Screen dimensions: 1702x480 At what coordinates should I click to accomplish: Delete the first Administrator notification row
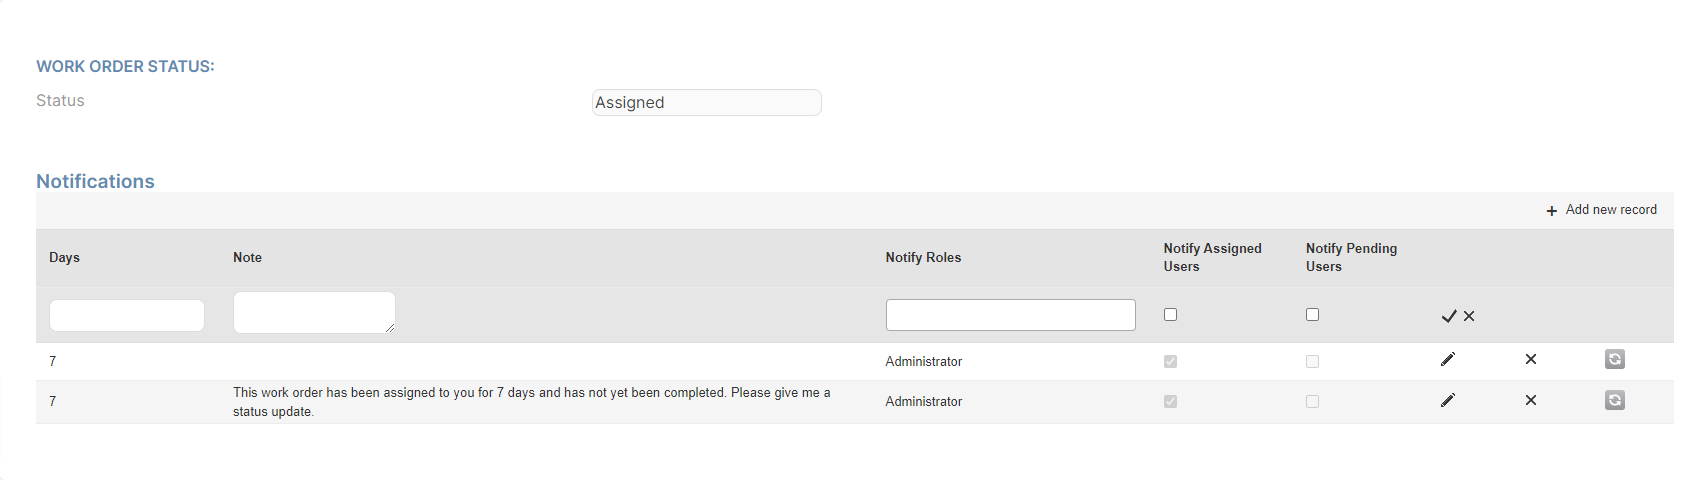pos(1531,359)
